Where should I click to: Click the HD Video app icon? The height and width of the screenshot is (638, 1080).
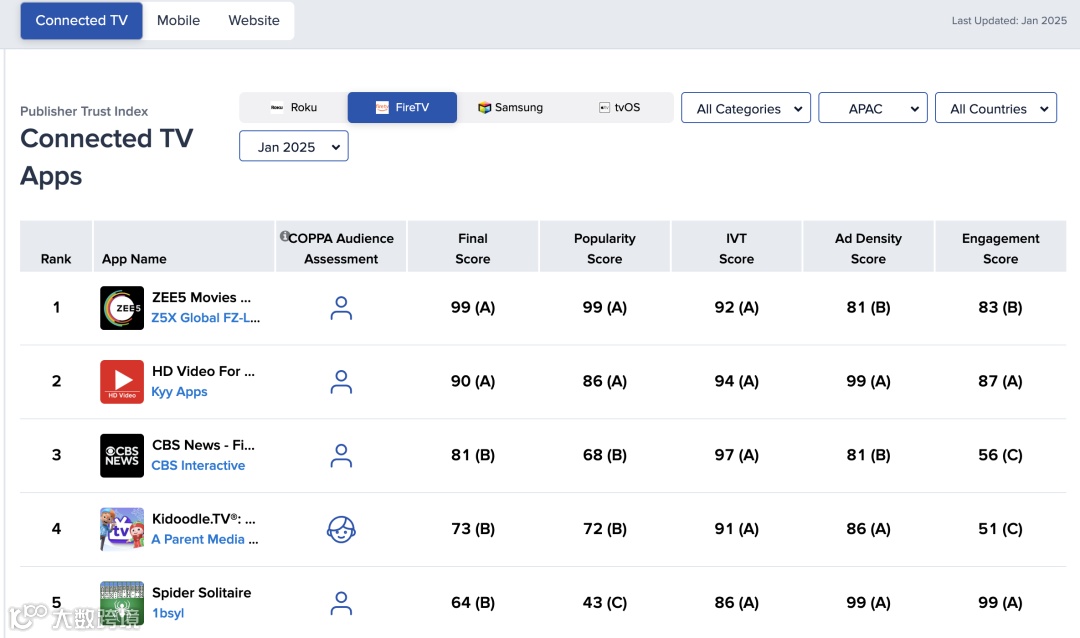click(x=122, y=382)
